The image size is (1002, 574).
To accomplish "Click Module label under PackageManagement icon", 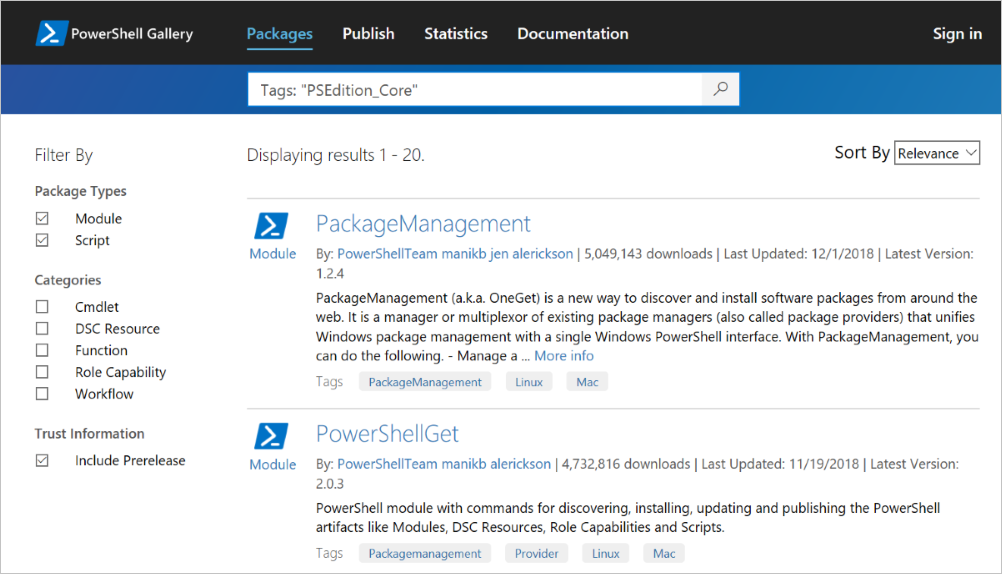I will pos(273,254).
